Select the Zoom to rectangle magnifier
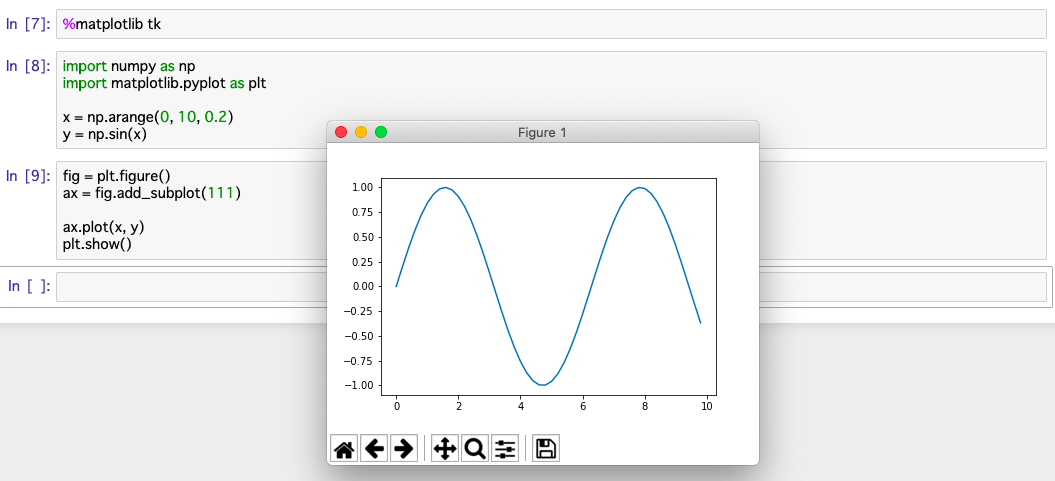 click(x=475, y=449)
